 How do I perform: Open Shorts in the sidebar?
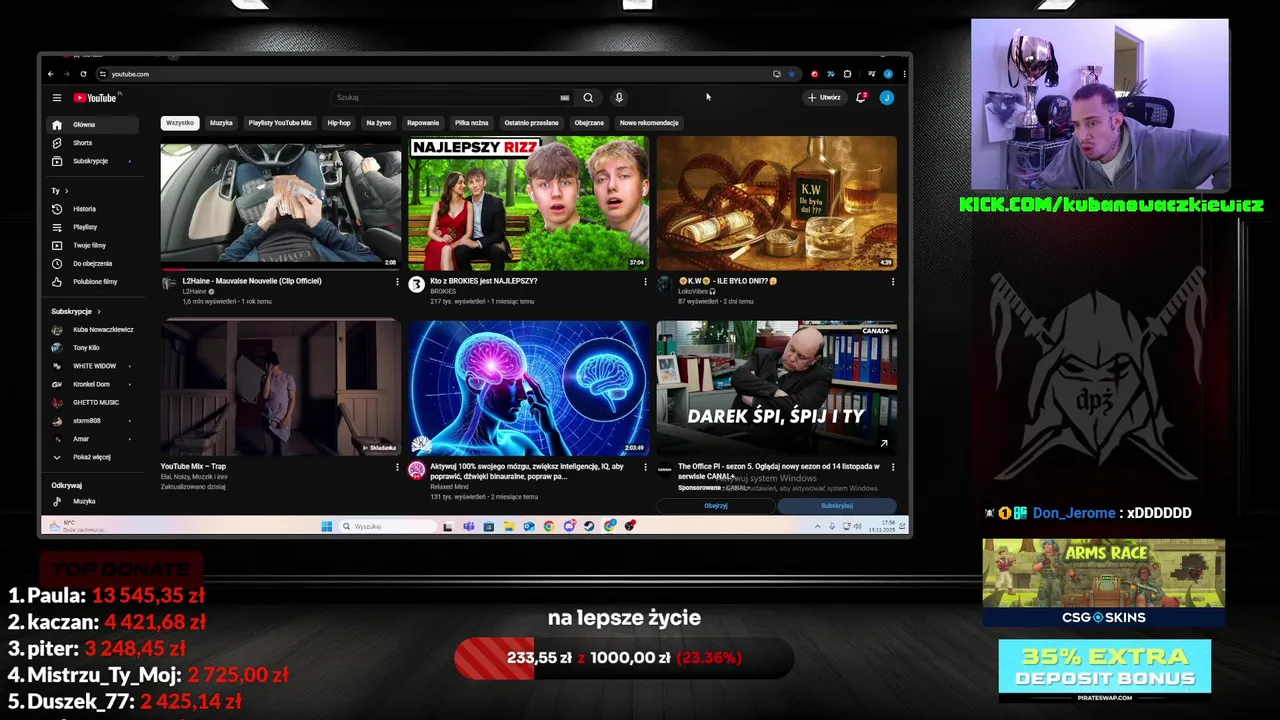(x=94, y=143)
